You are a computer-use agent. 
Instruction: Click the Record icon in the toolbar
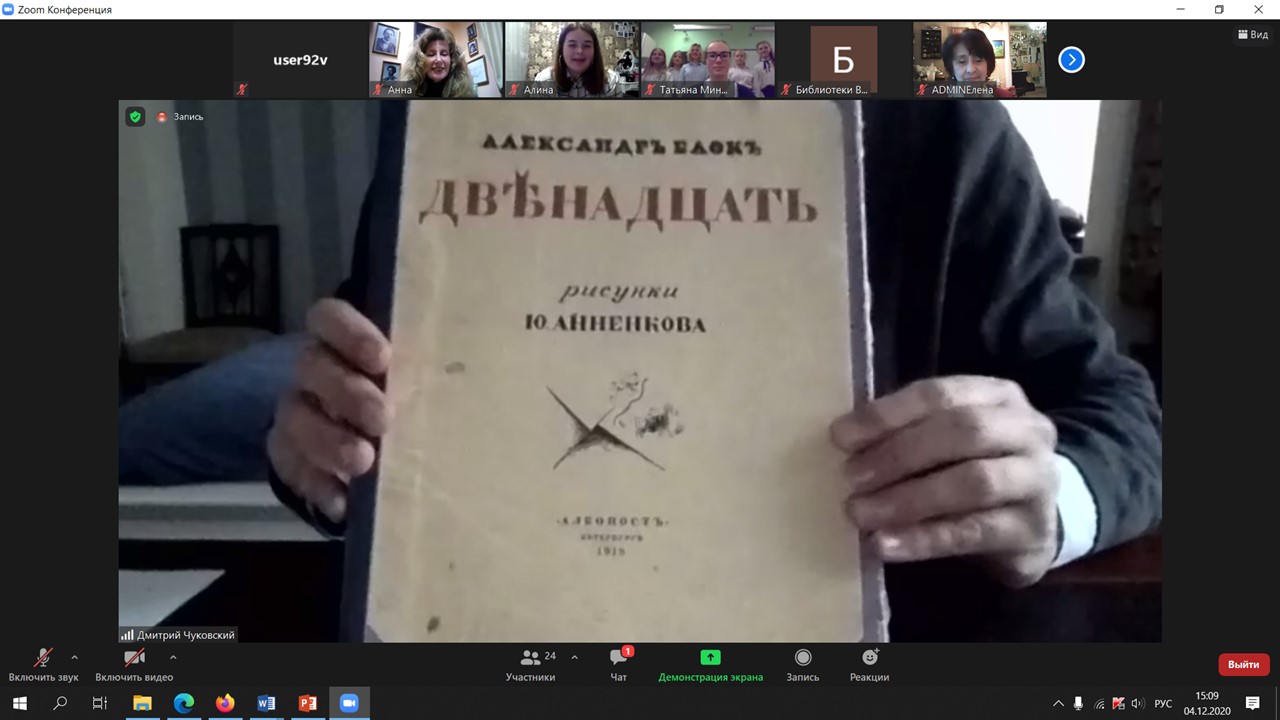click(802, 658)
